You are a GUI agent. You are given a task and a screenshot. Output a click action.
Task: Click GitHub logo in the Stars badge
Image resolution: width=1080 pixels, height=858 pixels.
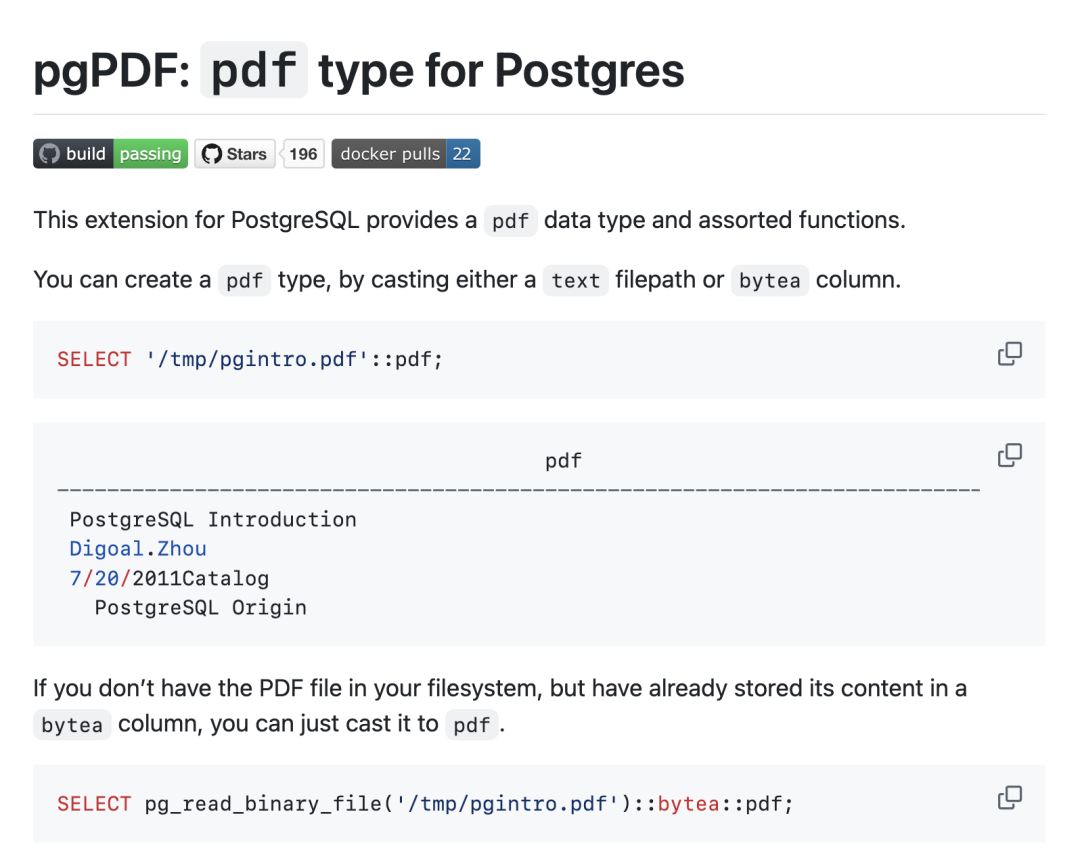point(211,154)
